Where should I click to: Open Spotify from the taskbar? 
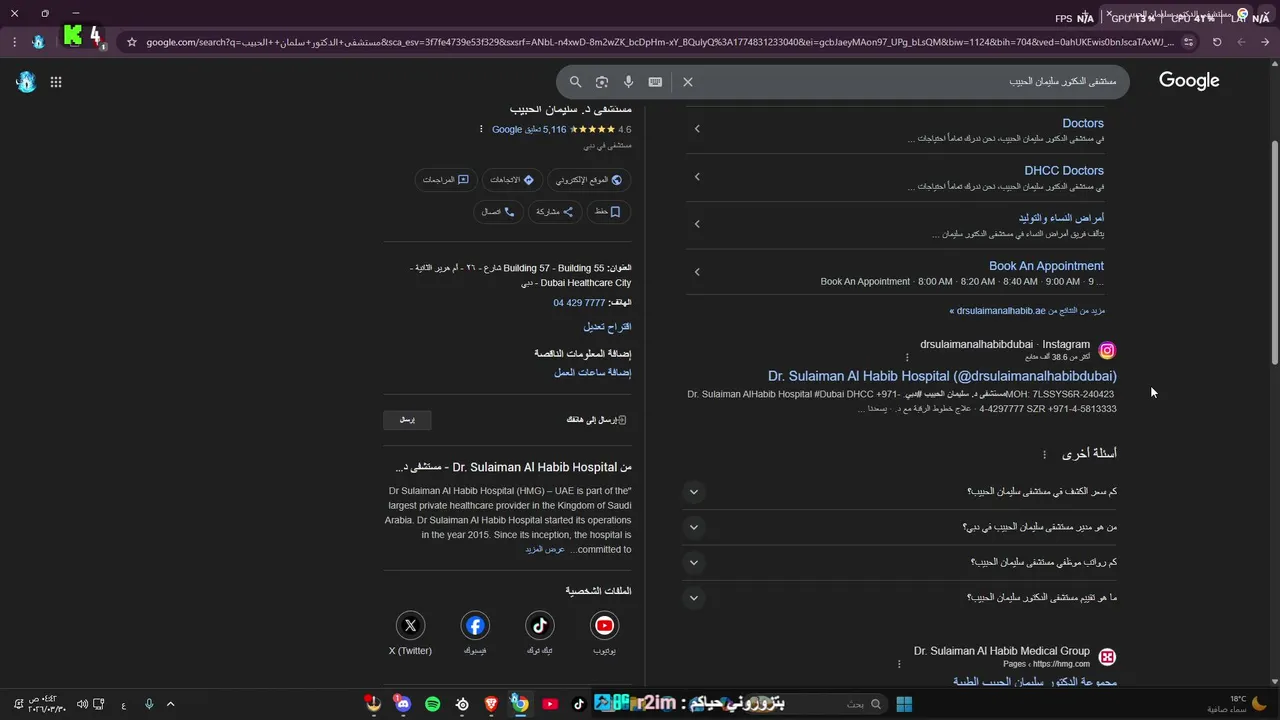(x=432, y=704)
